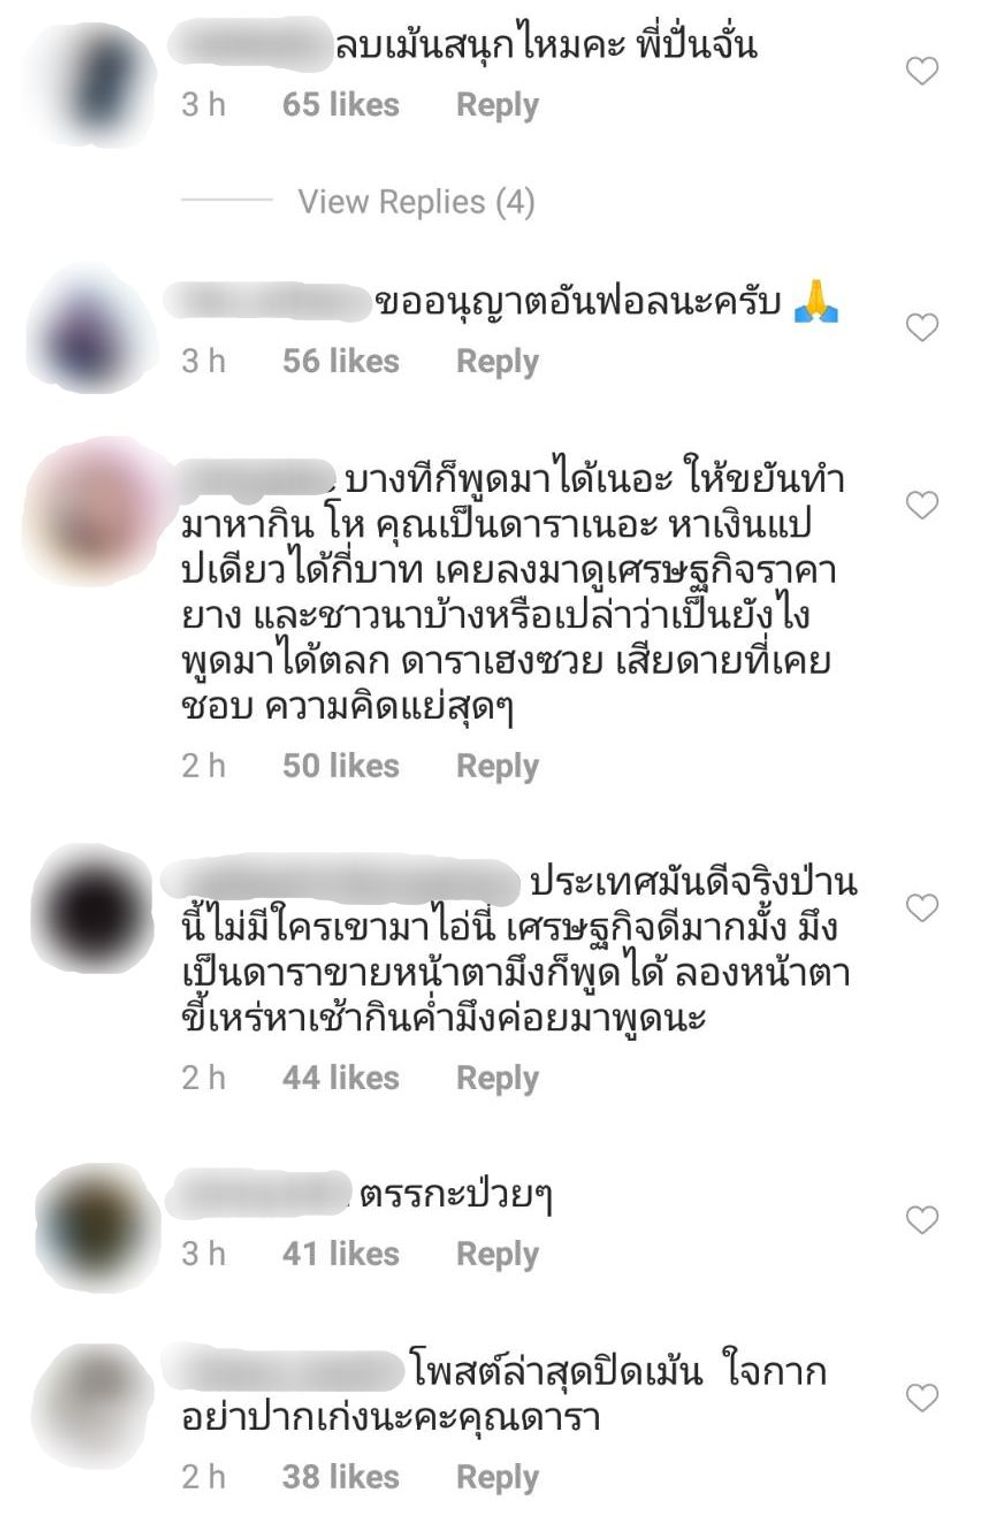Reply to the 50 likes comment
1000x1537 pixels.
click(x=497, y=766)
